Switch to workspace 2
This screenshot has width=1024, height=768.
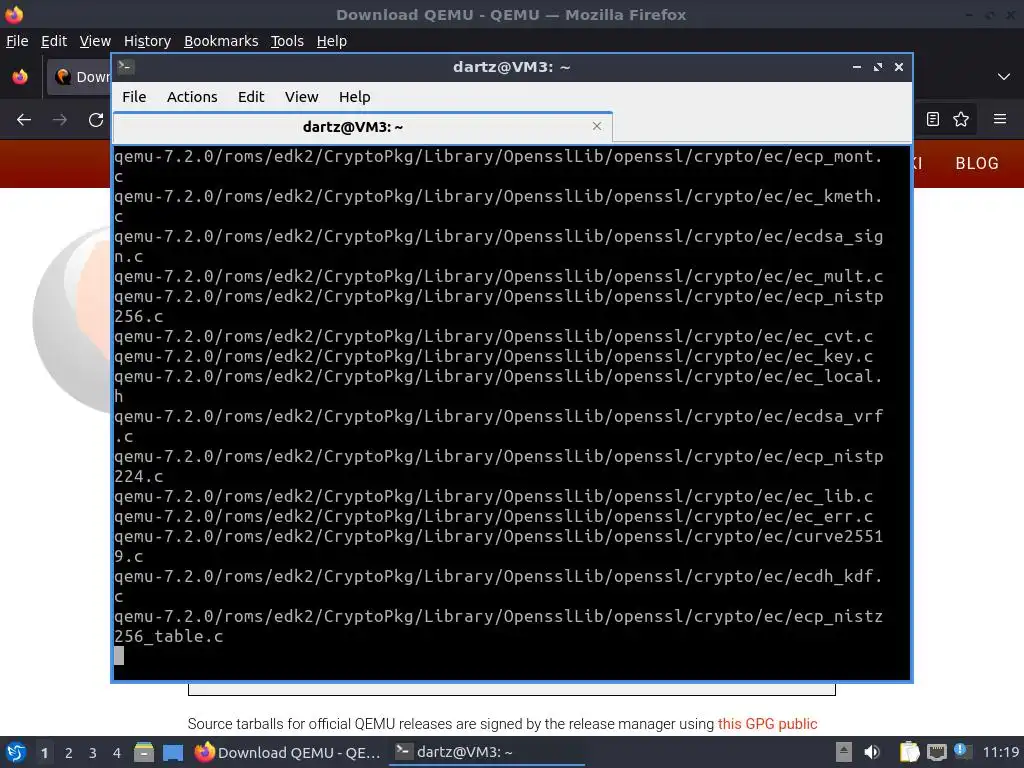(69, 753)
